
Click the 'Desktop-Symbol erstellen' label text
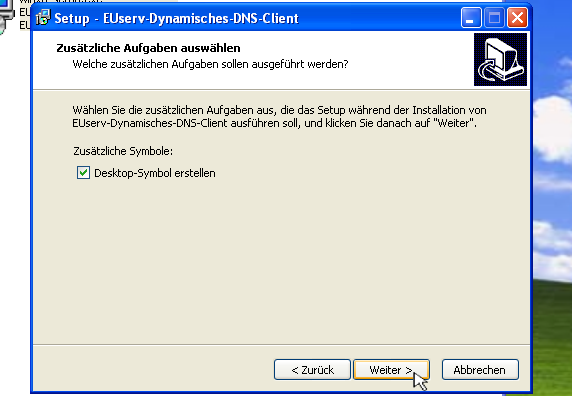155,173
